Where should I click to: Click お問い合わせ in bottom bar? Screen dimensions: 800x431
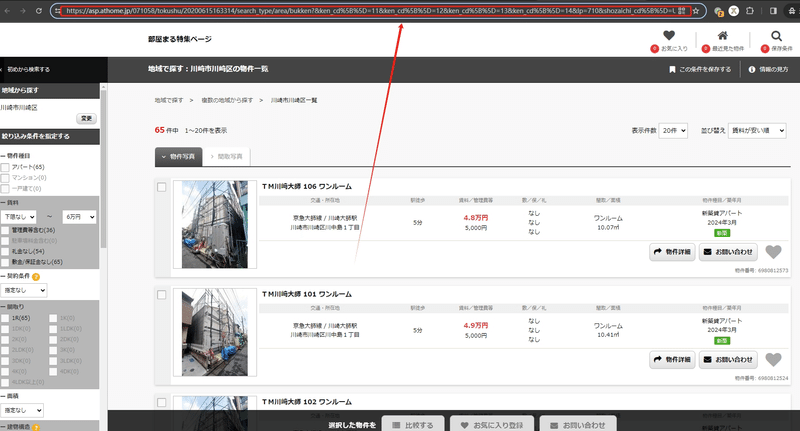pyautogui.click(x=578, y=425)
